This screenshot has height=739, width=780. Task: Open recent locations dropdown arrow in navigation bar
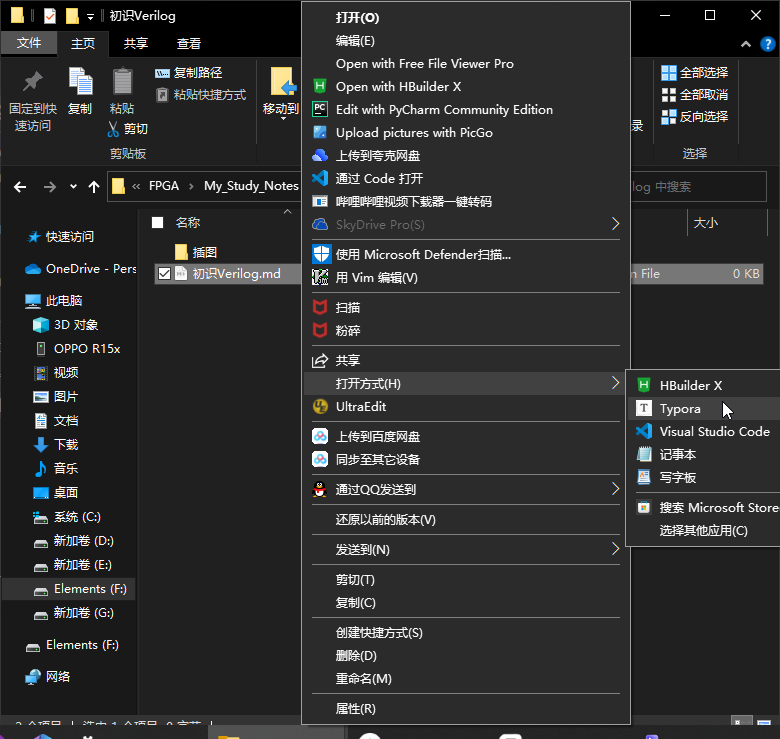coord(74,187)
